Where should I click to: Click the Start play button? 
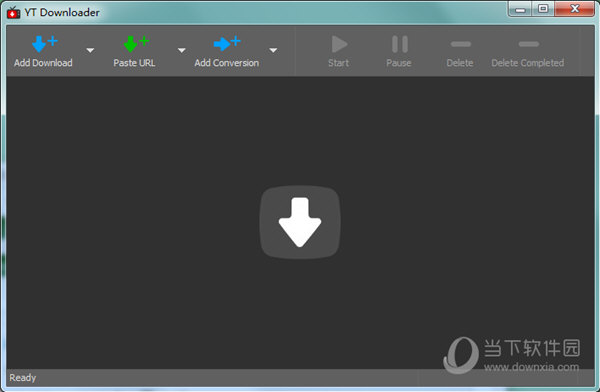pos(339,52)
